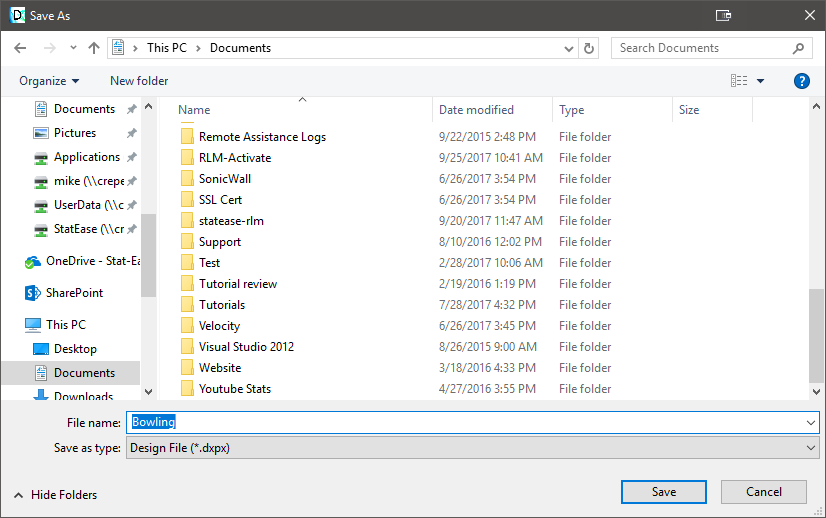Collapse the panel with Hide Folders
This screenshot has width=826, height=518.
point(55,495)
